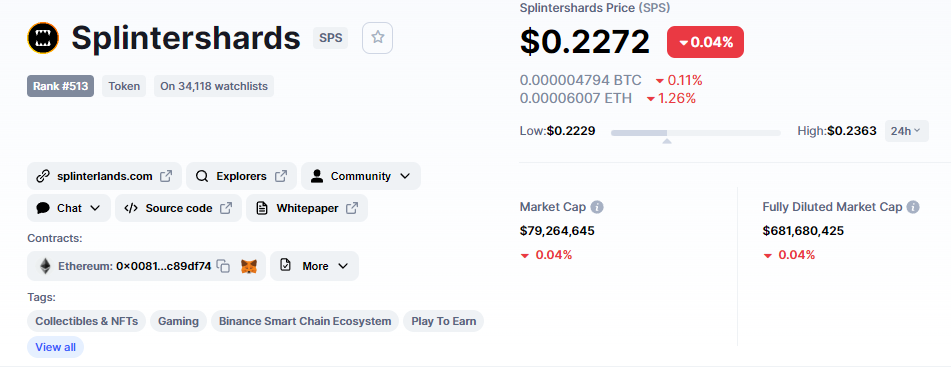This screenshot has height=369, width=951.
Task: Select the Collectibles & NFTs tag
Action: click(x=87, y=321)
